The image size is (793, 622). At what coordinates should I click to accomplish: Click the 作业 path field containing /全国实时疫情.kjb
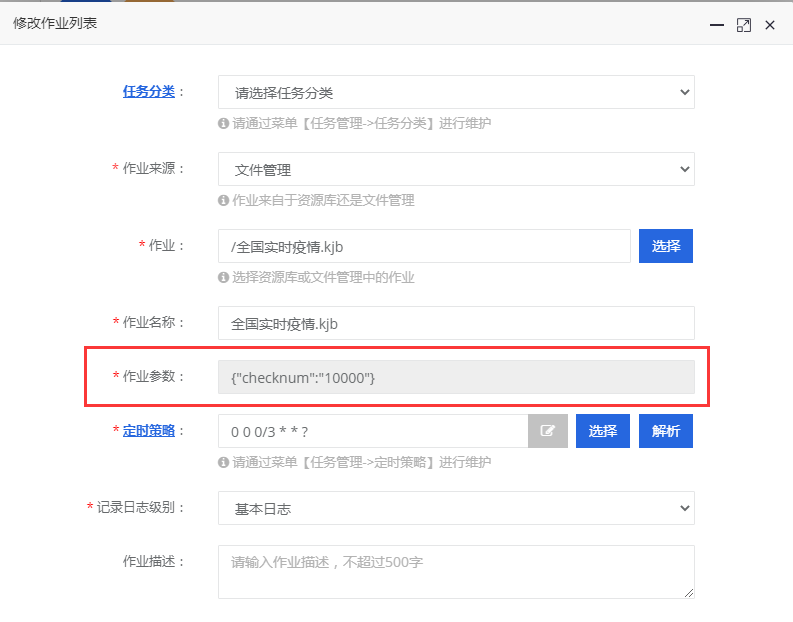point(424,246)
